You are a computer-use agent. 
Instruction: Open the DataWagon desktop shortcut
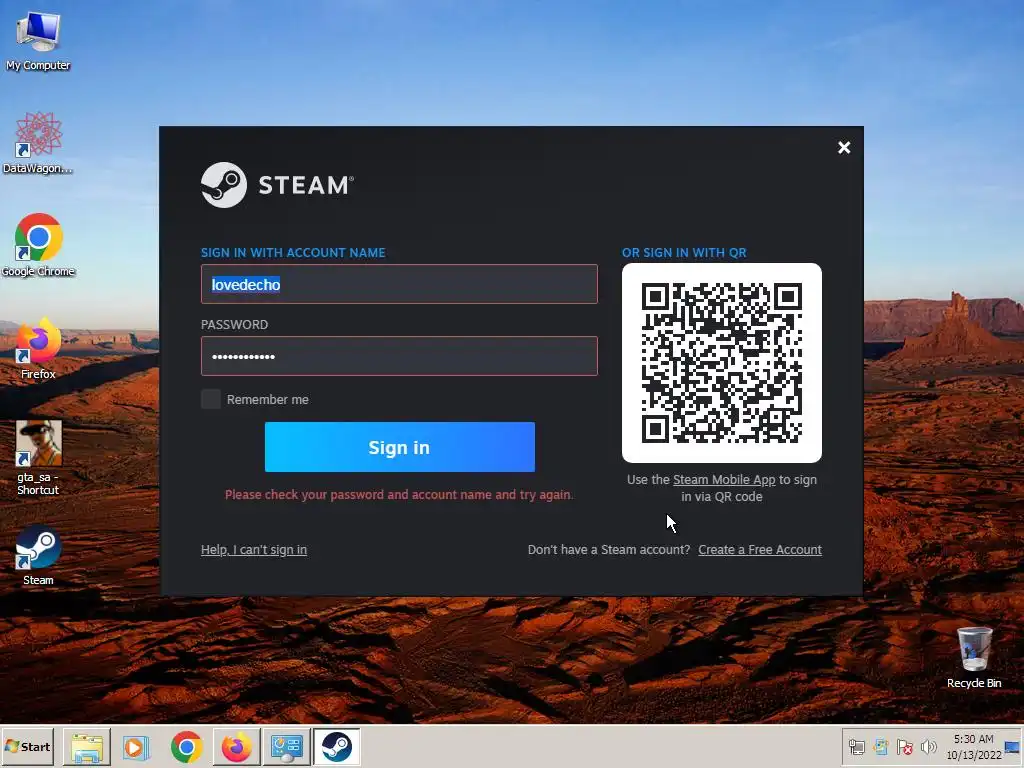point(38,142)
